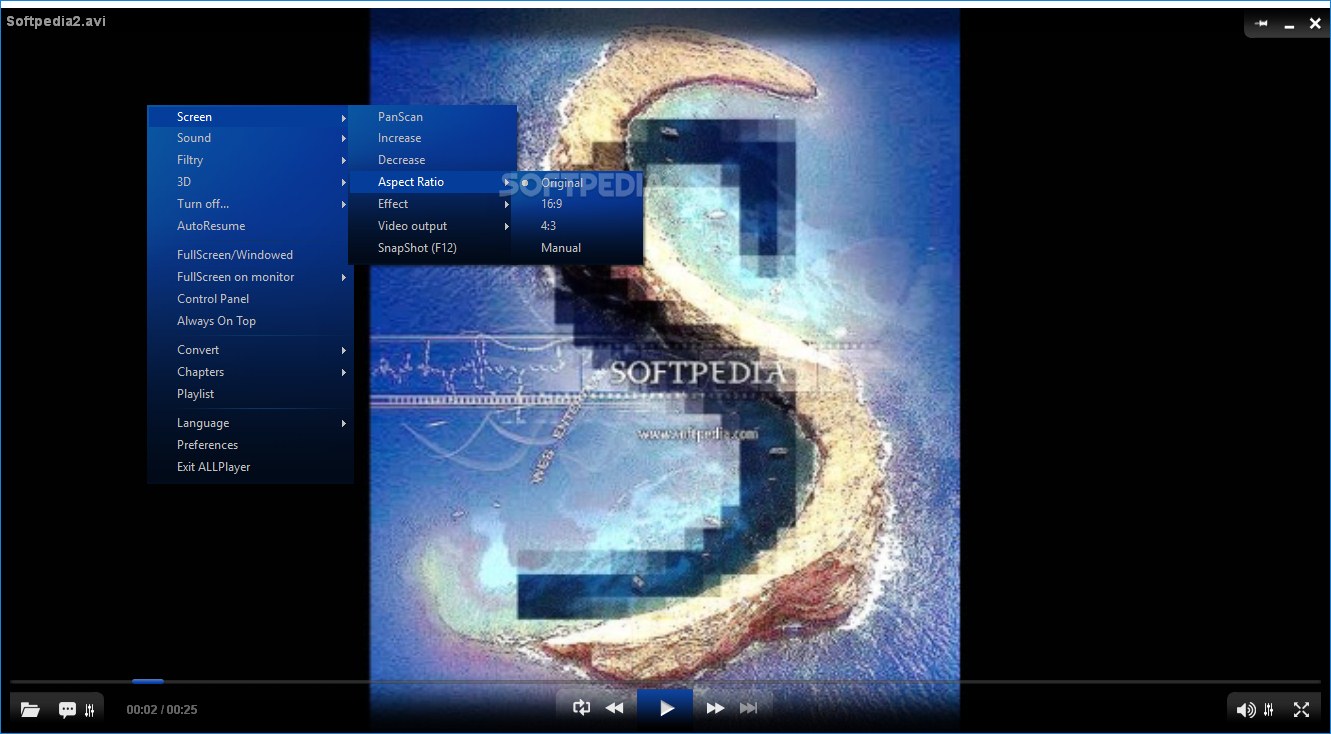Click Decrease in Screen submenu
The width and height of the screenshot is (1331, 734).
point(432,160)
